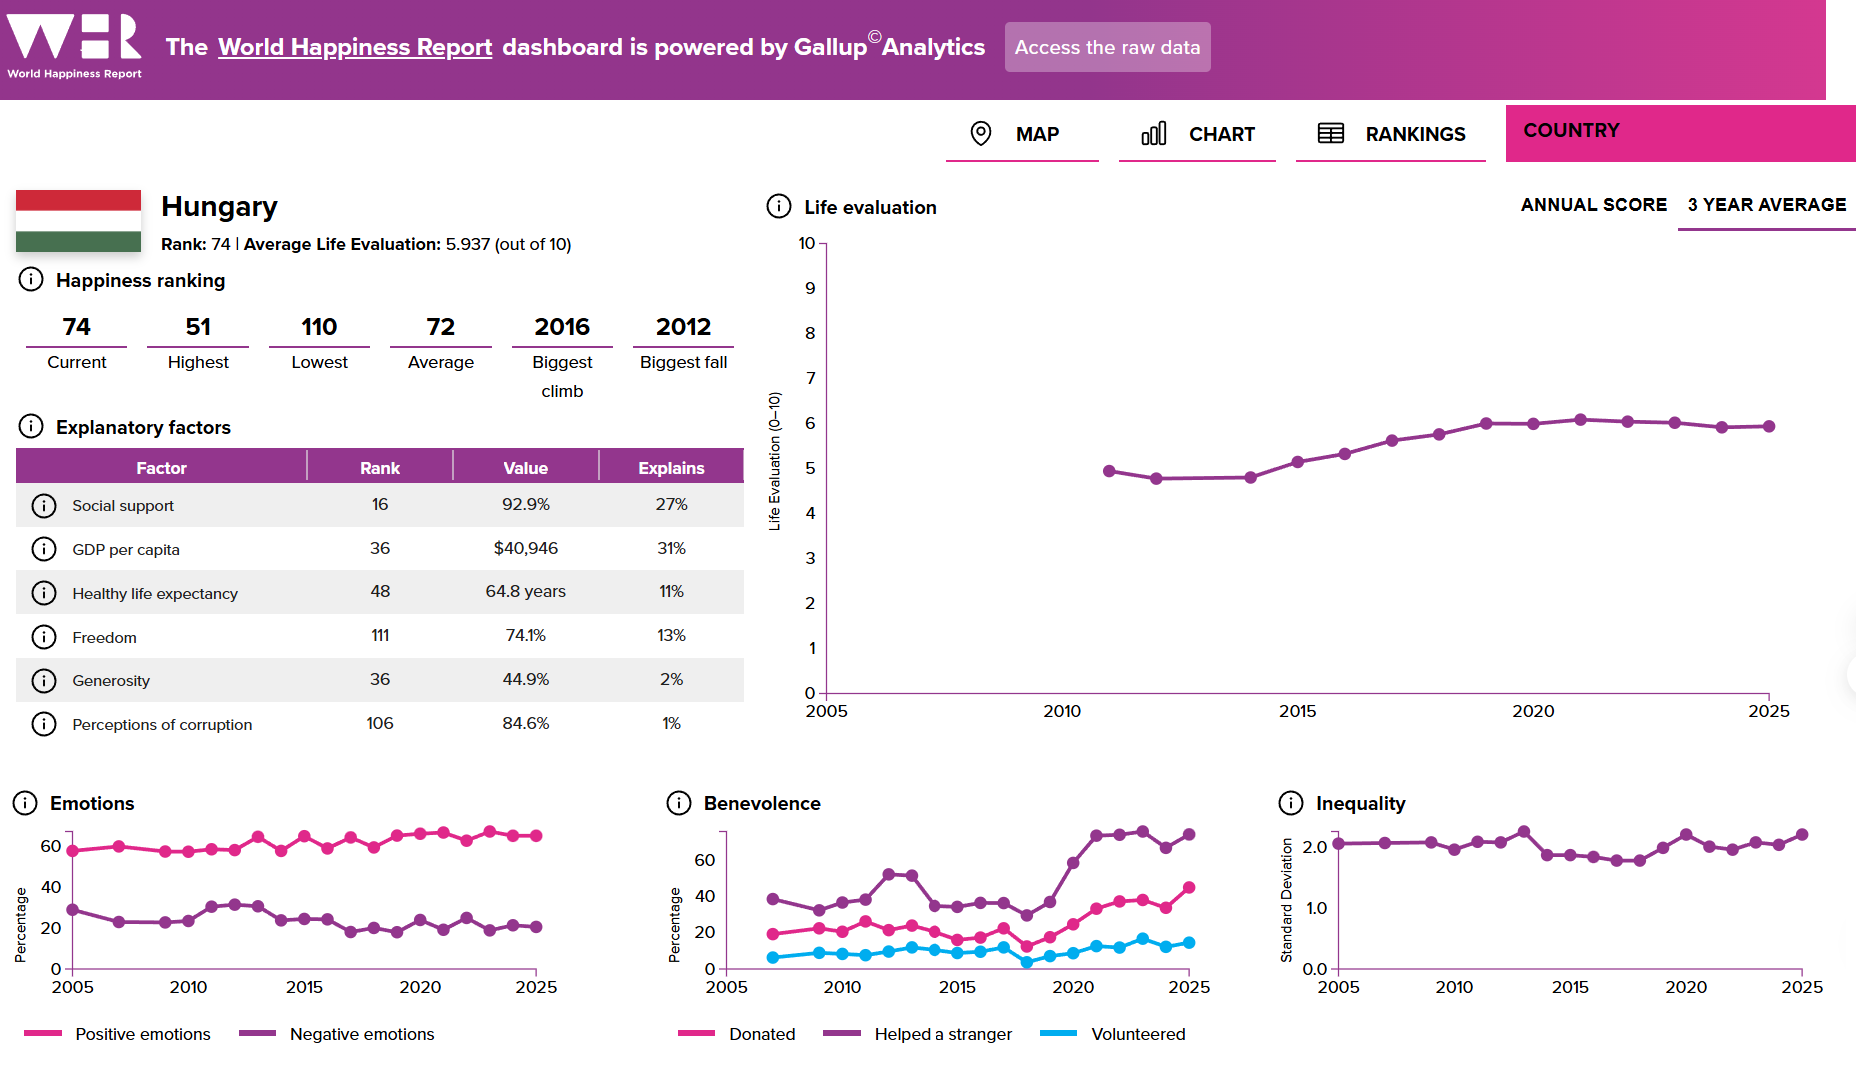The height and width of the screenshot is (1073, 1861).
Task: Click Highest ranking value 51
Action: tap(198, 327)
